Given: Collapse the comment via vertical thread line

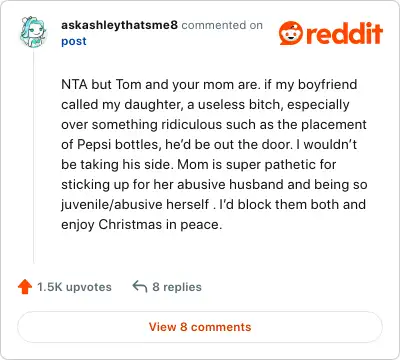Looking at the screenshot, I should click(x=33, y=157).
